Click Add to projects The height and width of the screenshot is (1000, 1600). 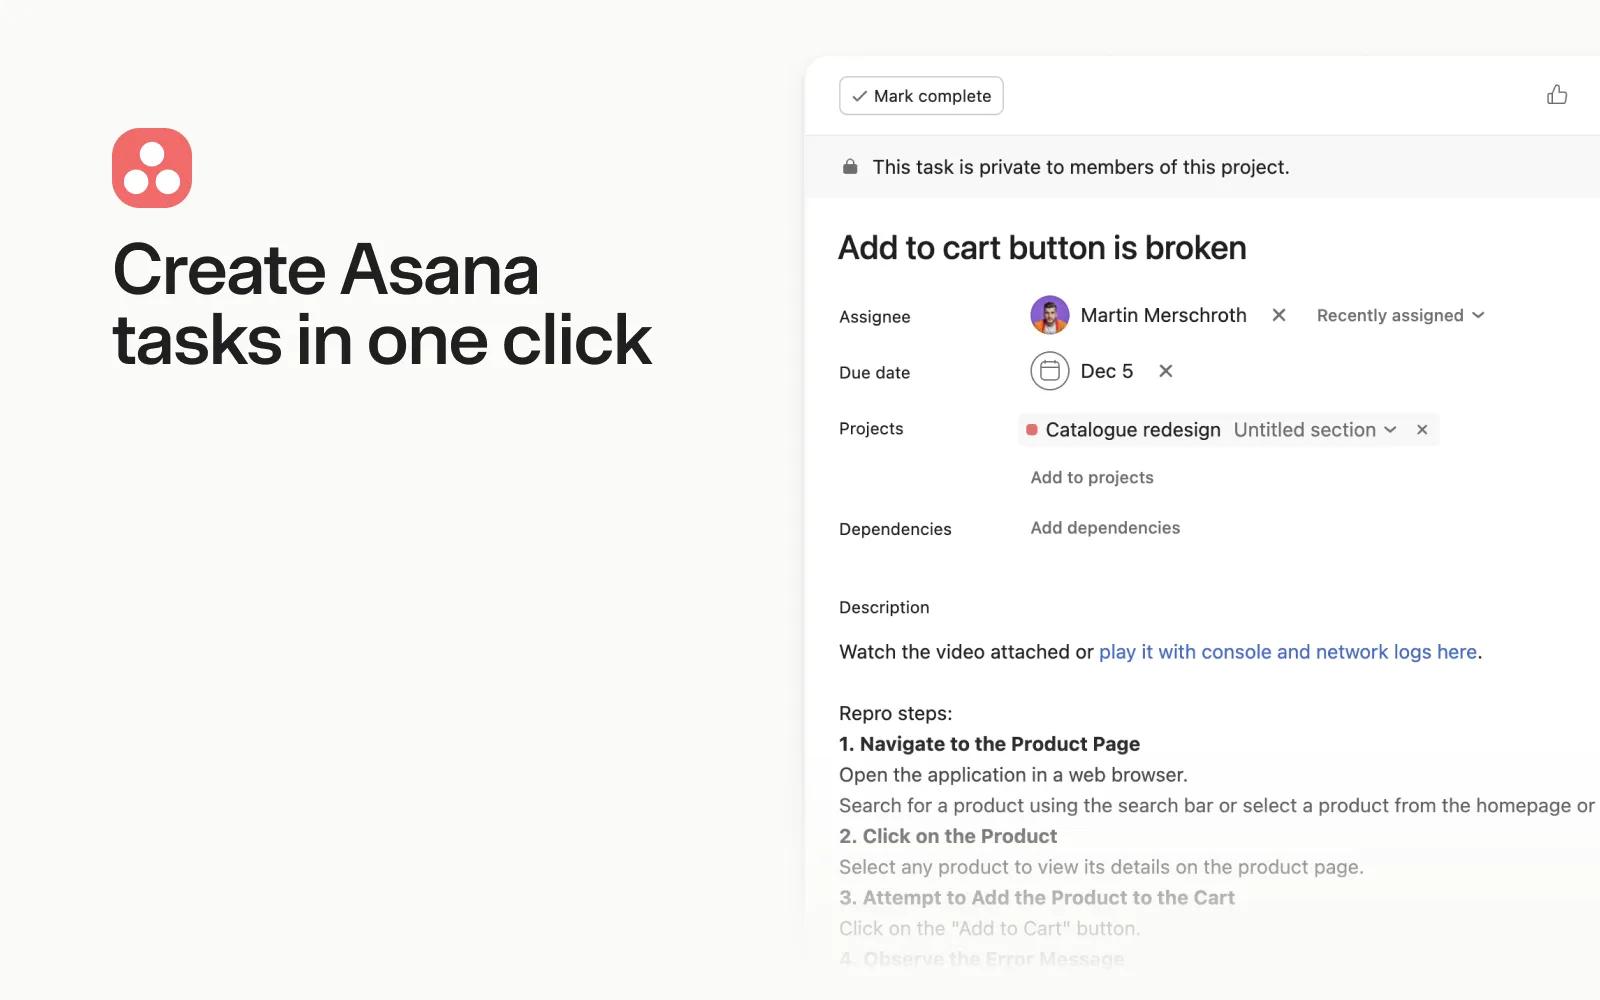[x=1092, y=478]
